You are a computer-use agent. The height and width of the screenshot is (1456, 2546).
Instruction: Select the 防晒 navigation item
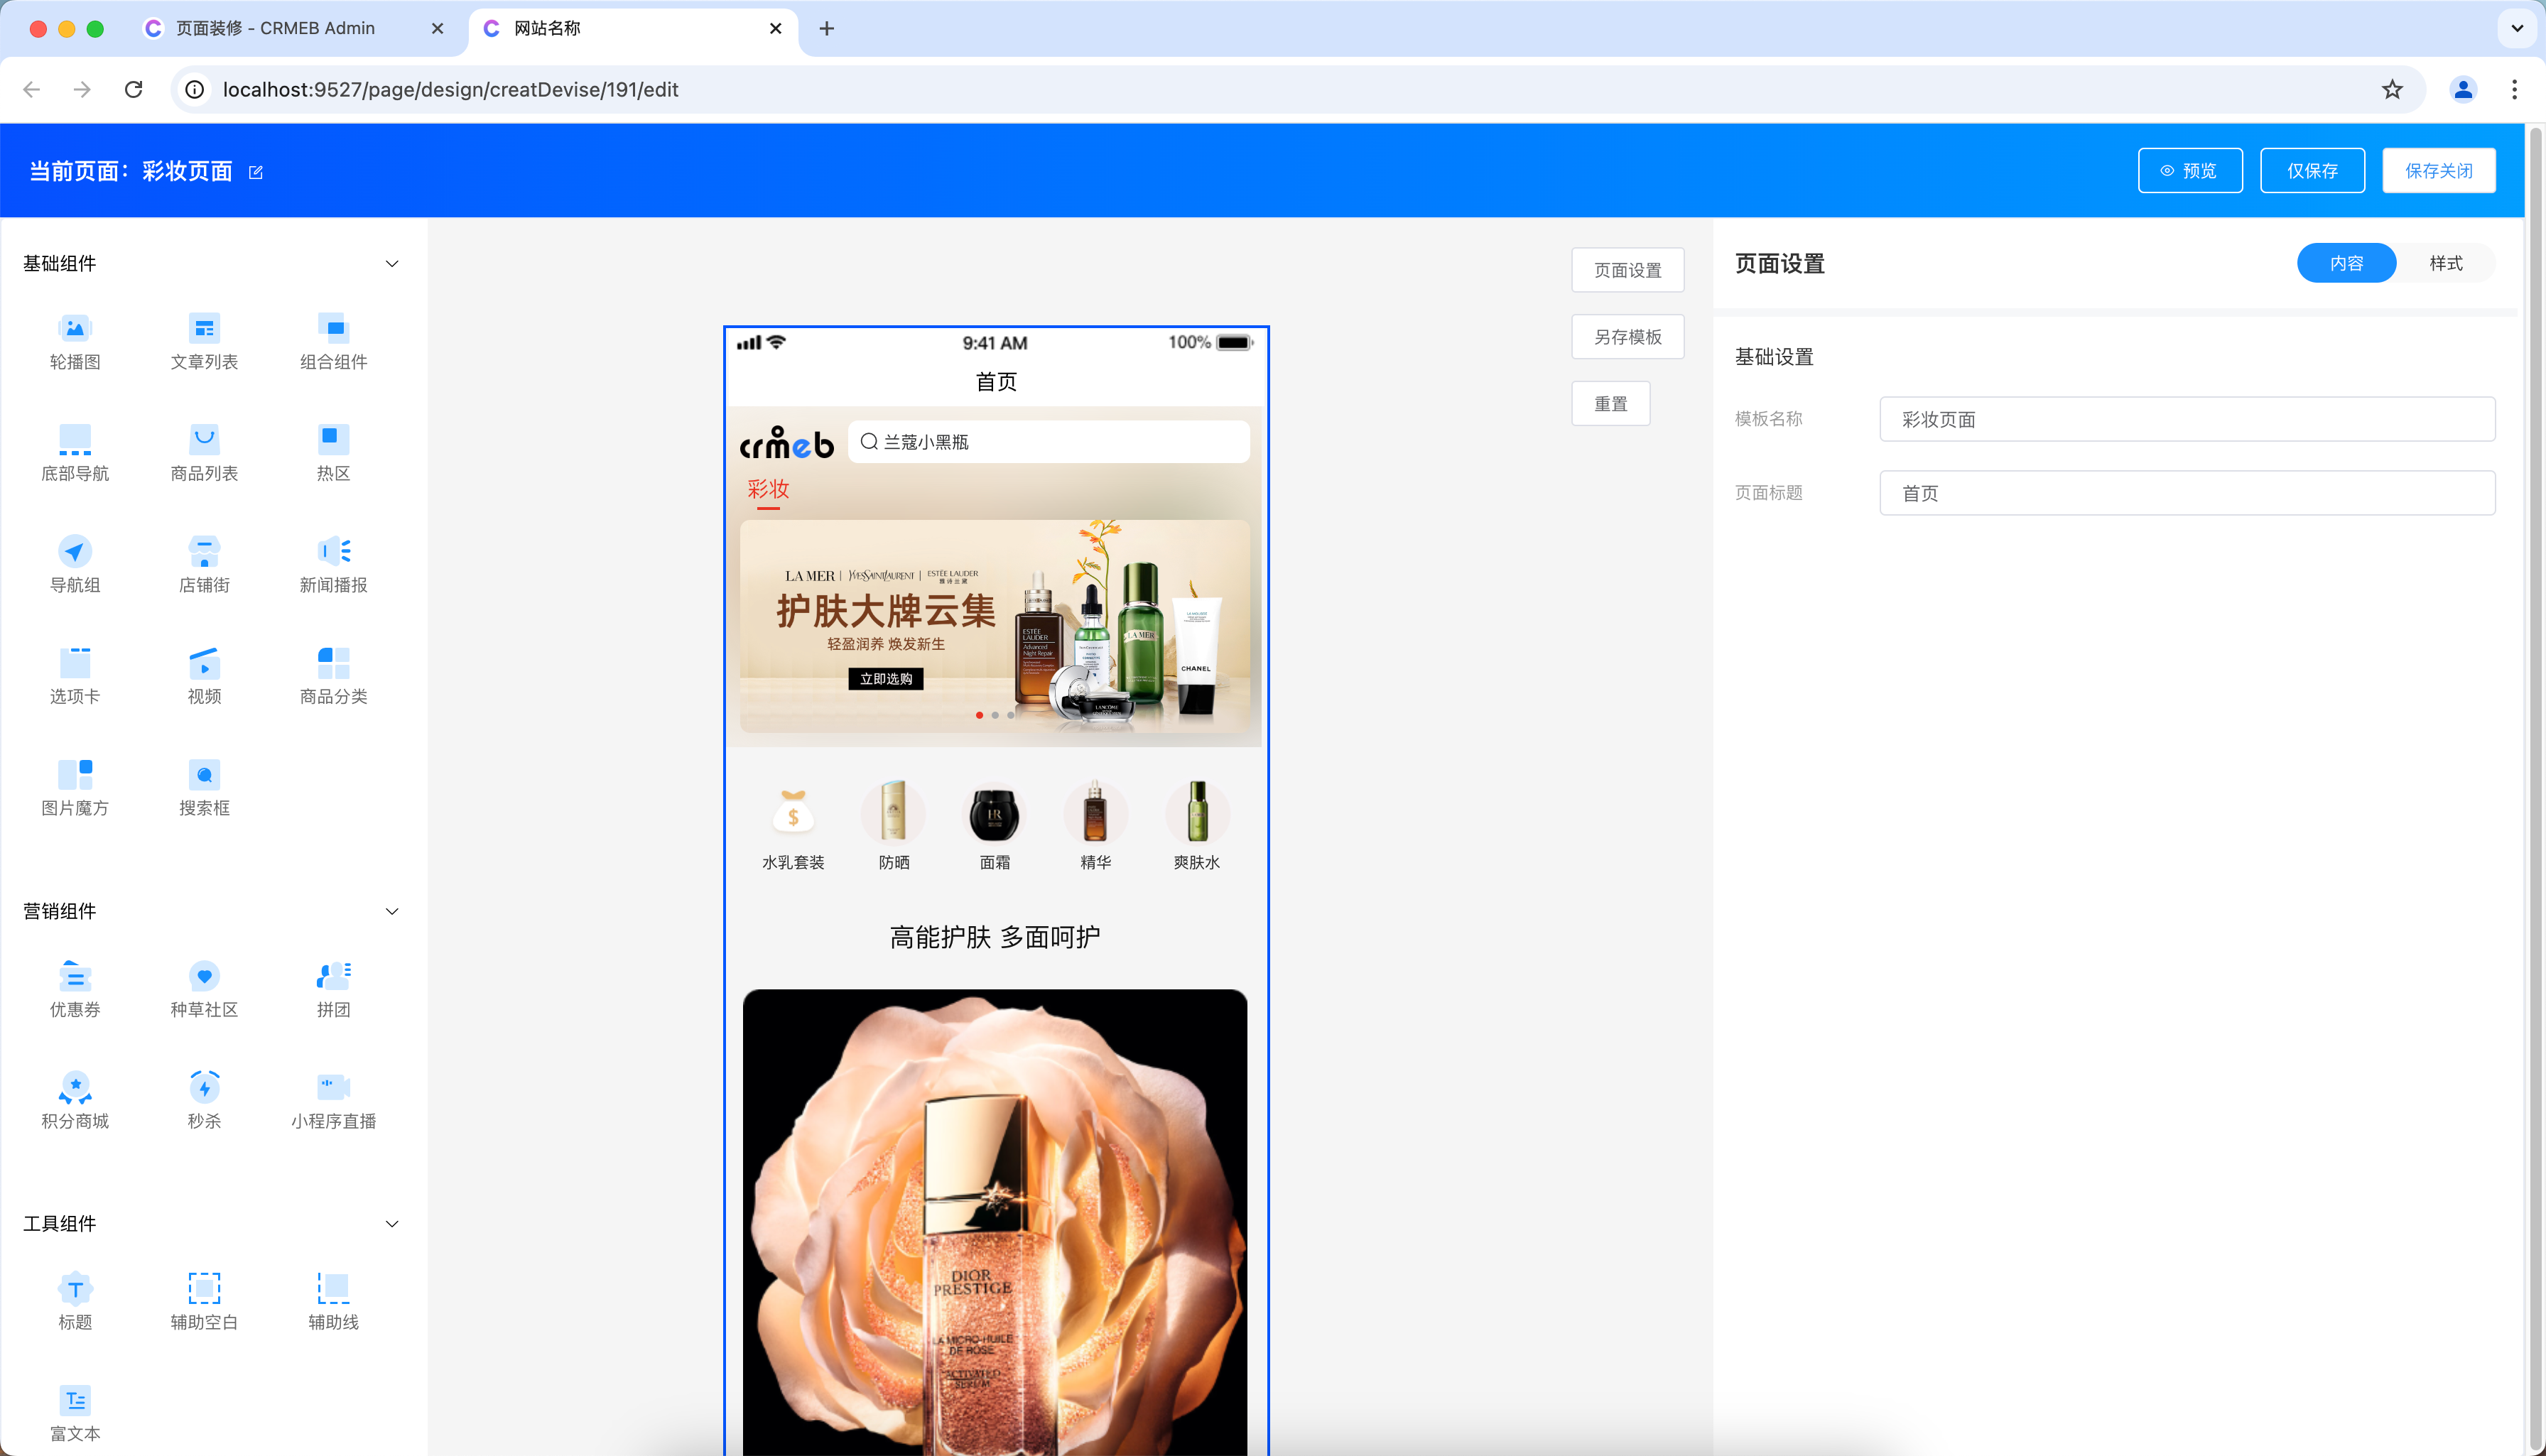coord(894,826)
